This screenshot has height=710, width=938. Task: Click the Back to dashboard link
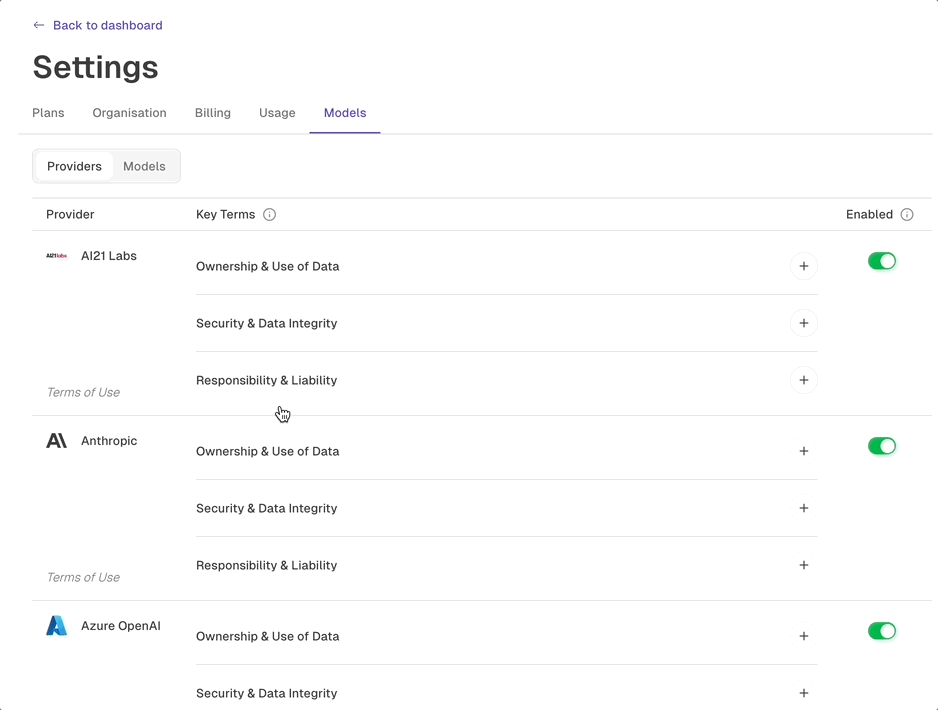107,25
